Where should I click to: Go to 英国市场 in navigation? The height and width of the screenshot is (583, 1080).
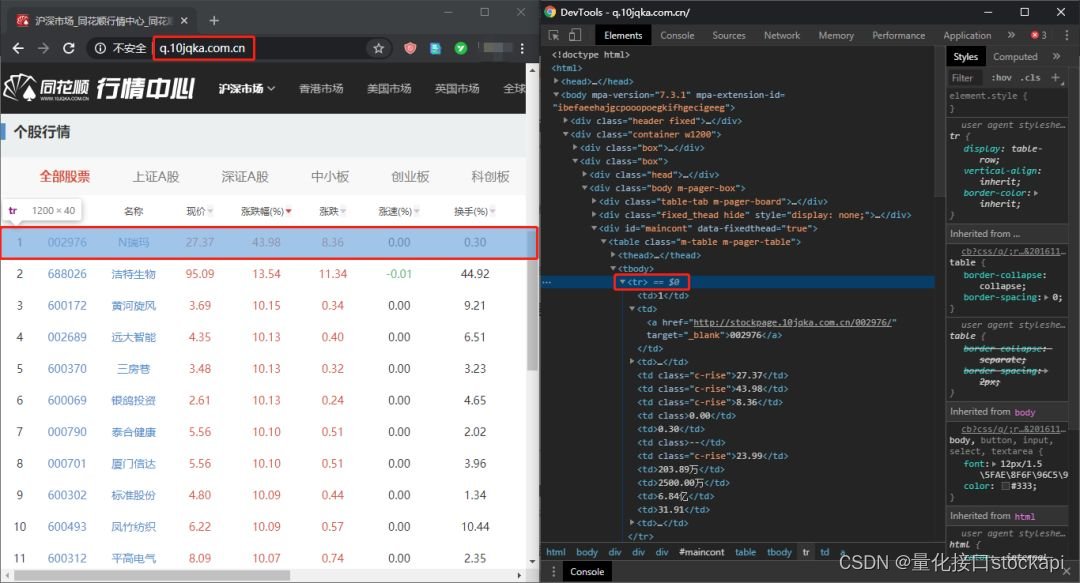click(x=457, y=88)
